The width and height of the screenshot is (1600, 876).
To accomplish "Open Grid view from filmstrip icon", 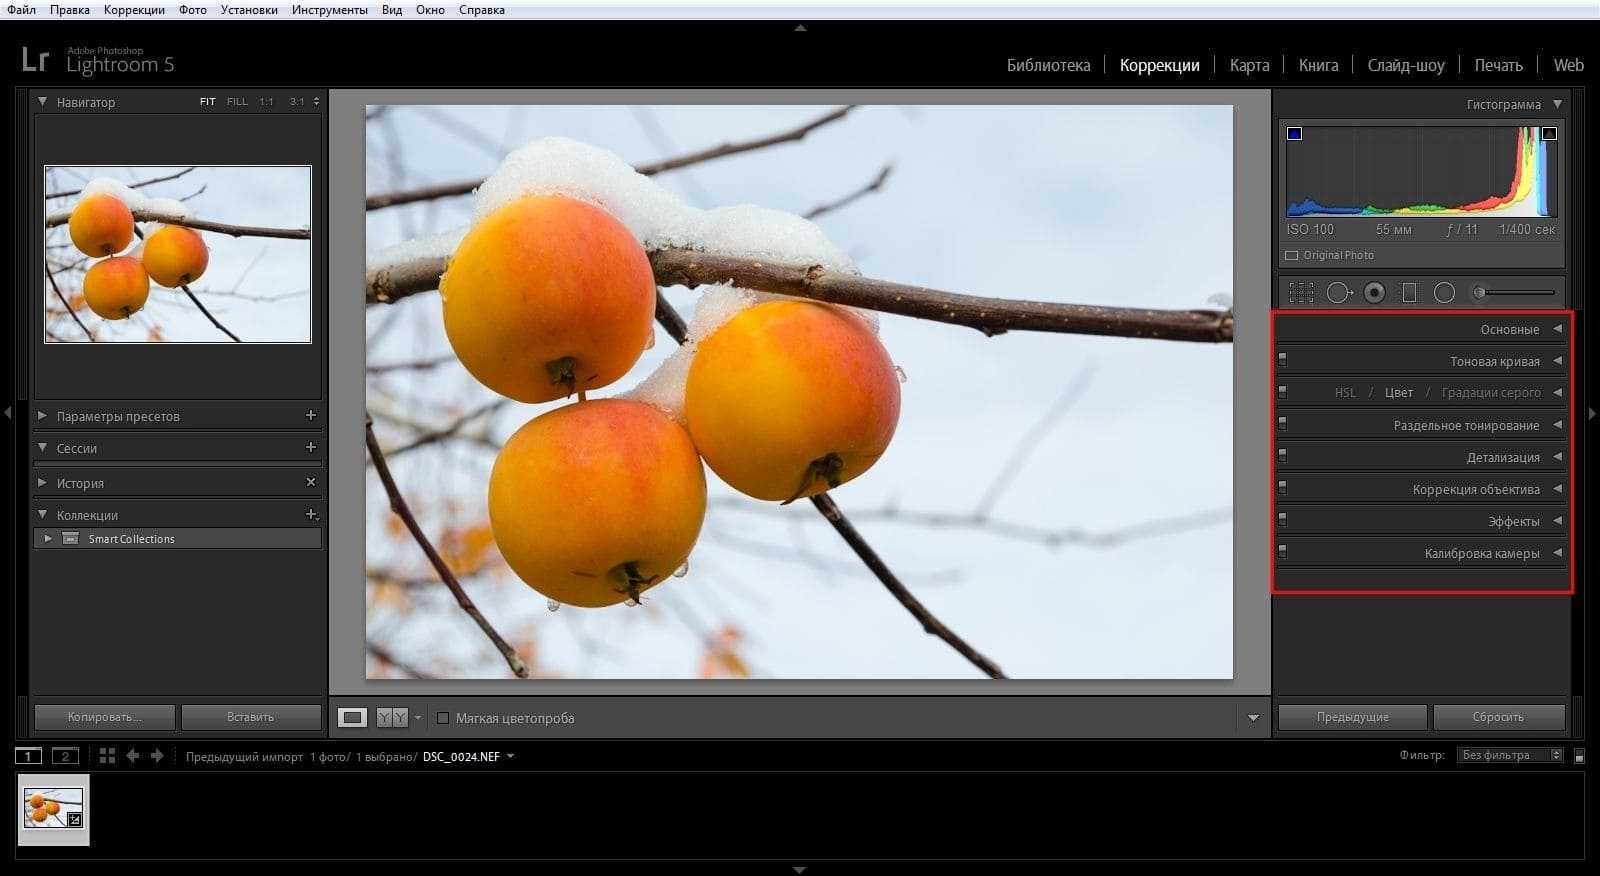I will 107,756.
